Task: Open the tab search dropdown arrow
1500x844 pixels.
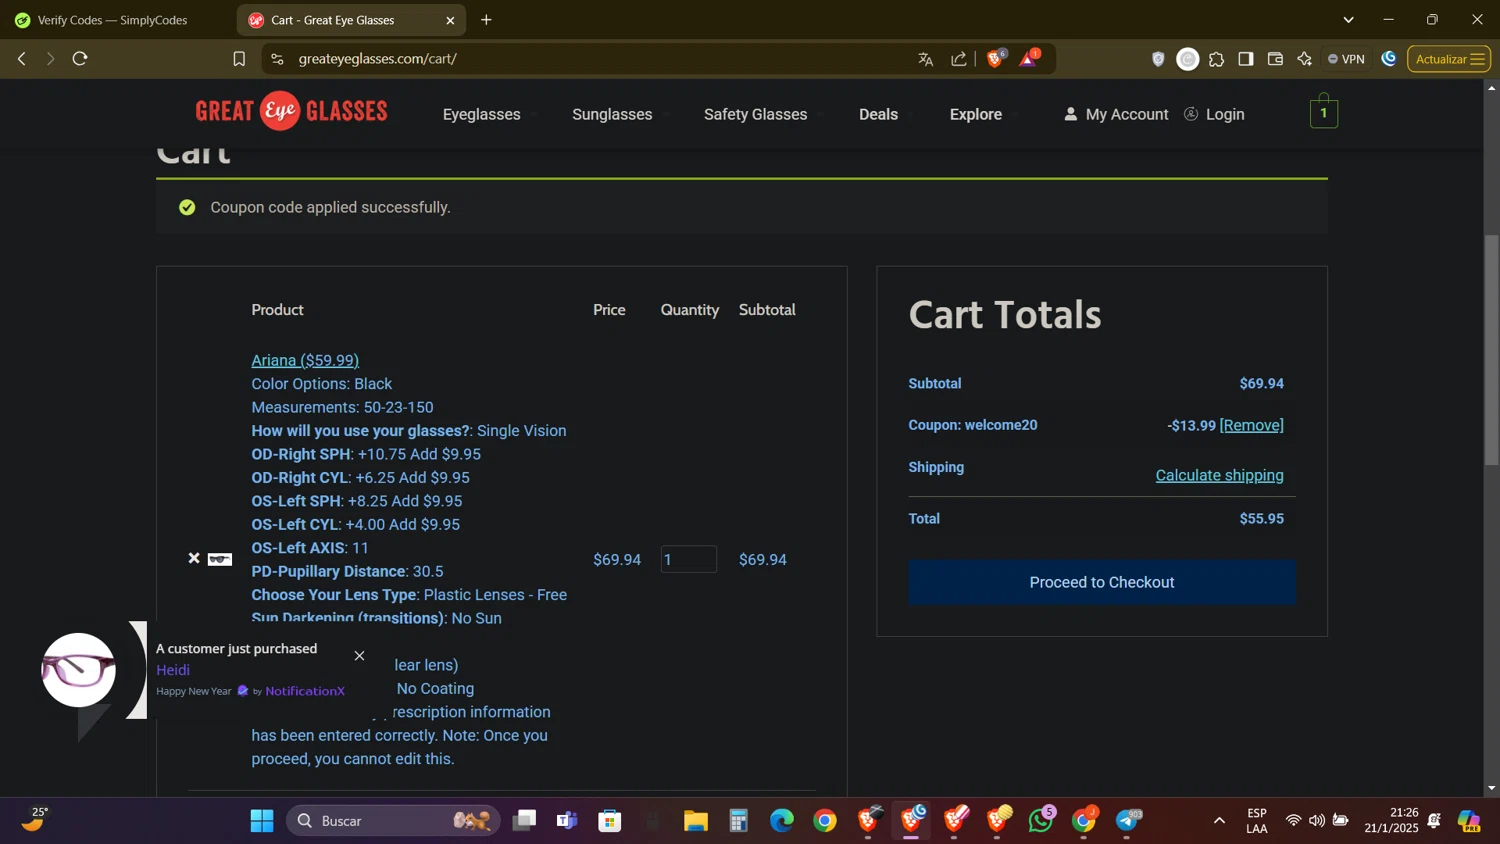Action: tap(1348, 20)
